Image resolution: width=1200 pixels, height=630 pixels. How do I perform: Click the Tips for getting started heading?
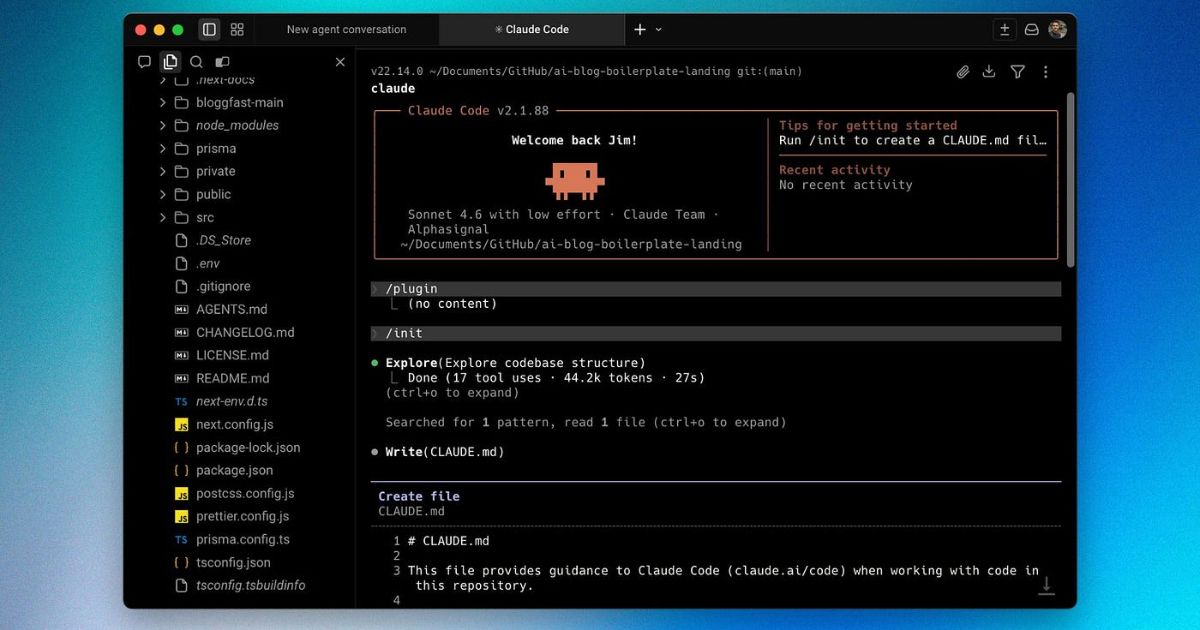click(x=868, y=126)
